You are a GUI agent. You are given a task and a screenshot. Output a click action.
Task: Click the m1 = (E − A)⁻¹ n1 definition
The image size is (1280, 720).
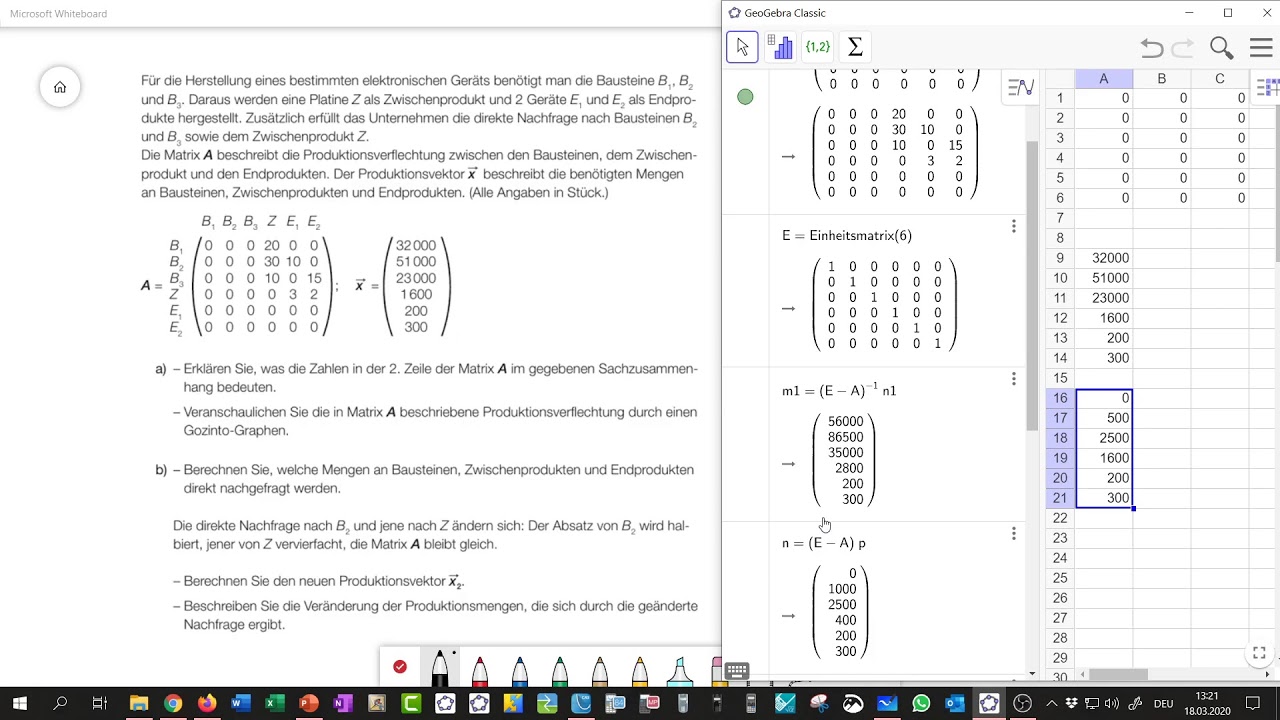(x=839, y=391)
